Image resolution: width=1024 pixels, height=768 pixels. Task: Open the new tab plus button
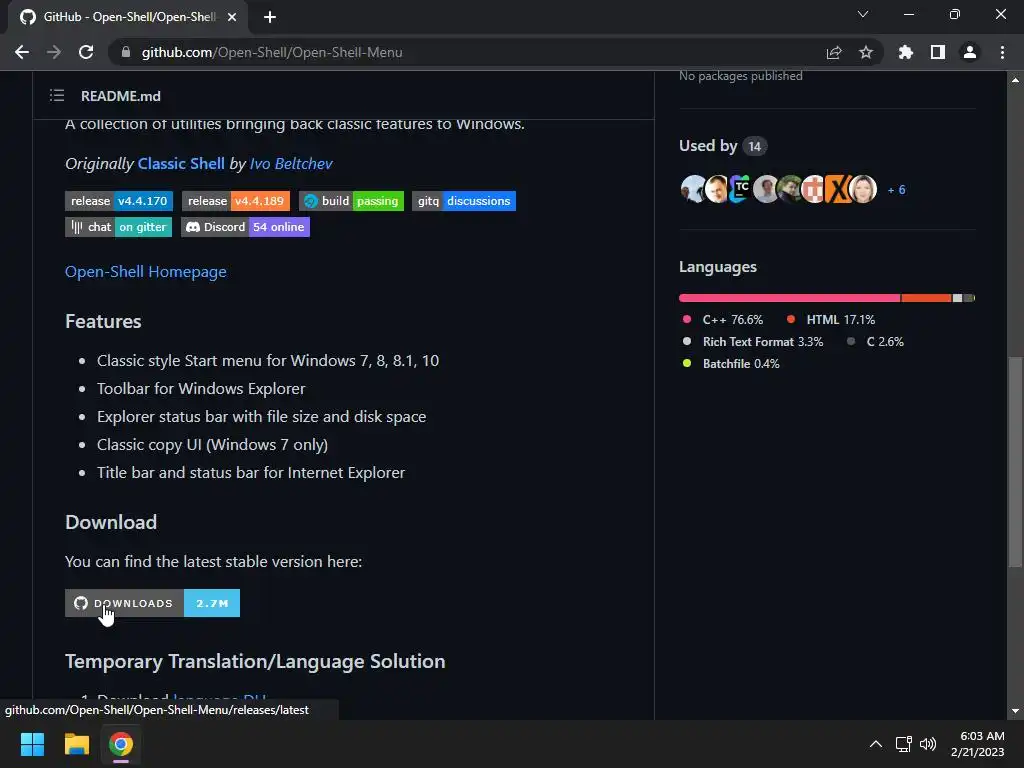[270, 17]
